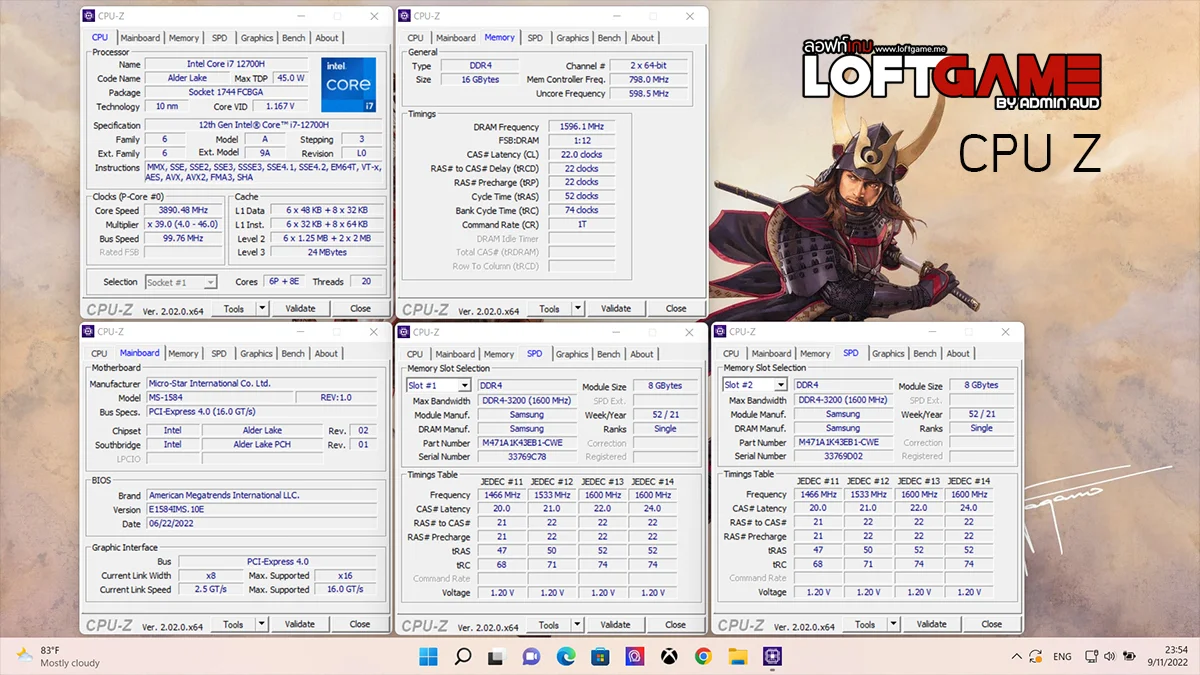Expand the Slot #1 memory slot dropdown
This screenshot has height=675, width=1200.
coord(464,386)
